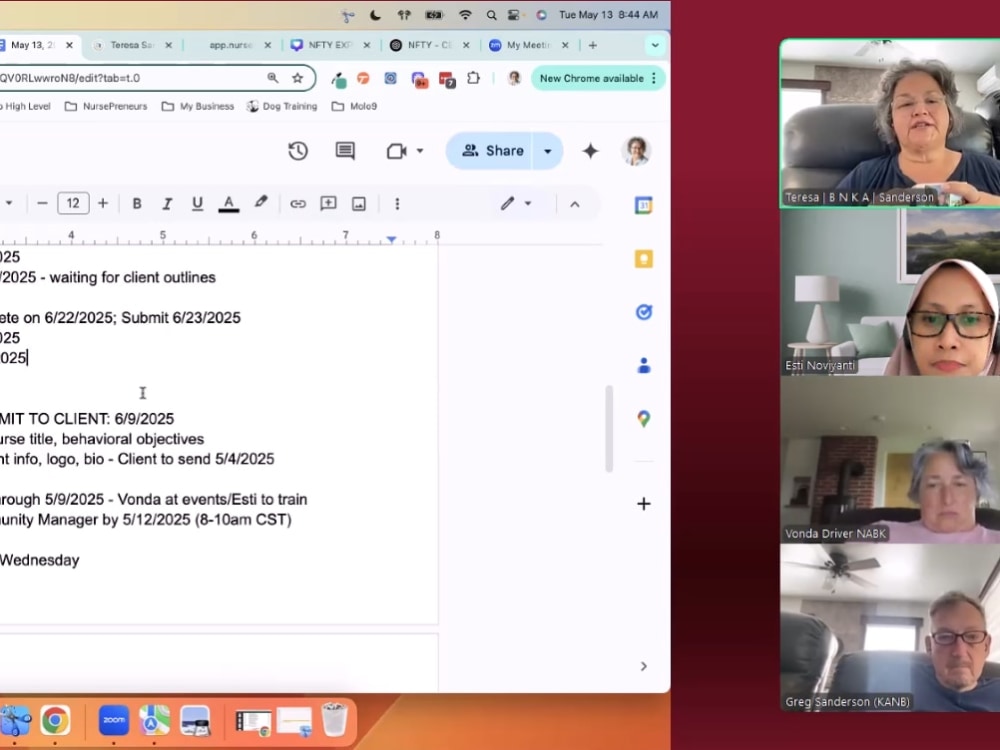Switch to the My Meeting Zoom tab
The image size is (1000, 750).
(x=527, y=45)
